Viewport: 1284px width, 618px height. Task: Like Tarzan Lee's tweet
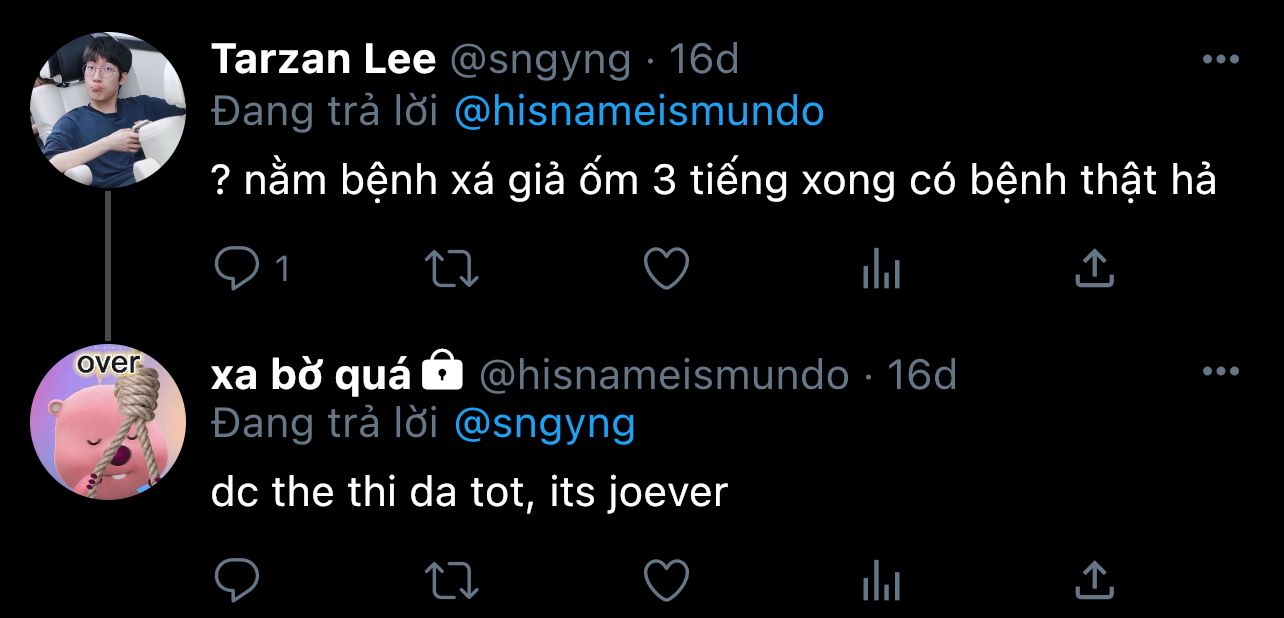click(665, 269)
